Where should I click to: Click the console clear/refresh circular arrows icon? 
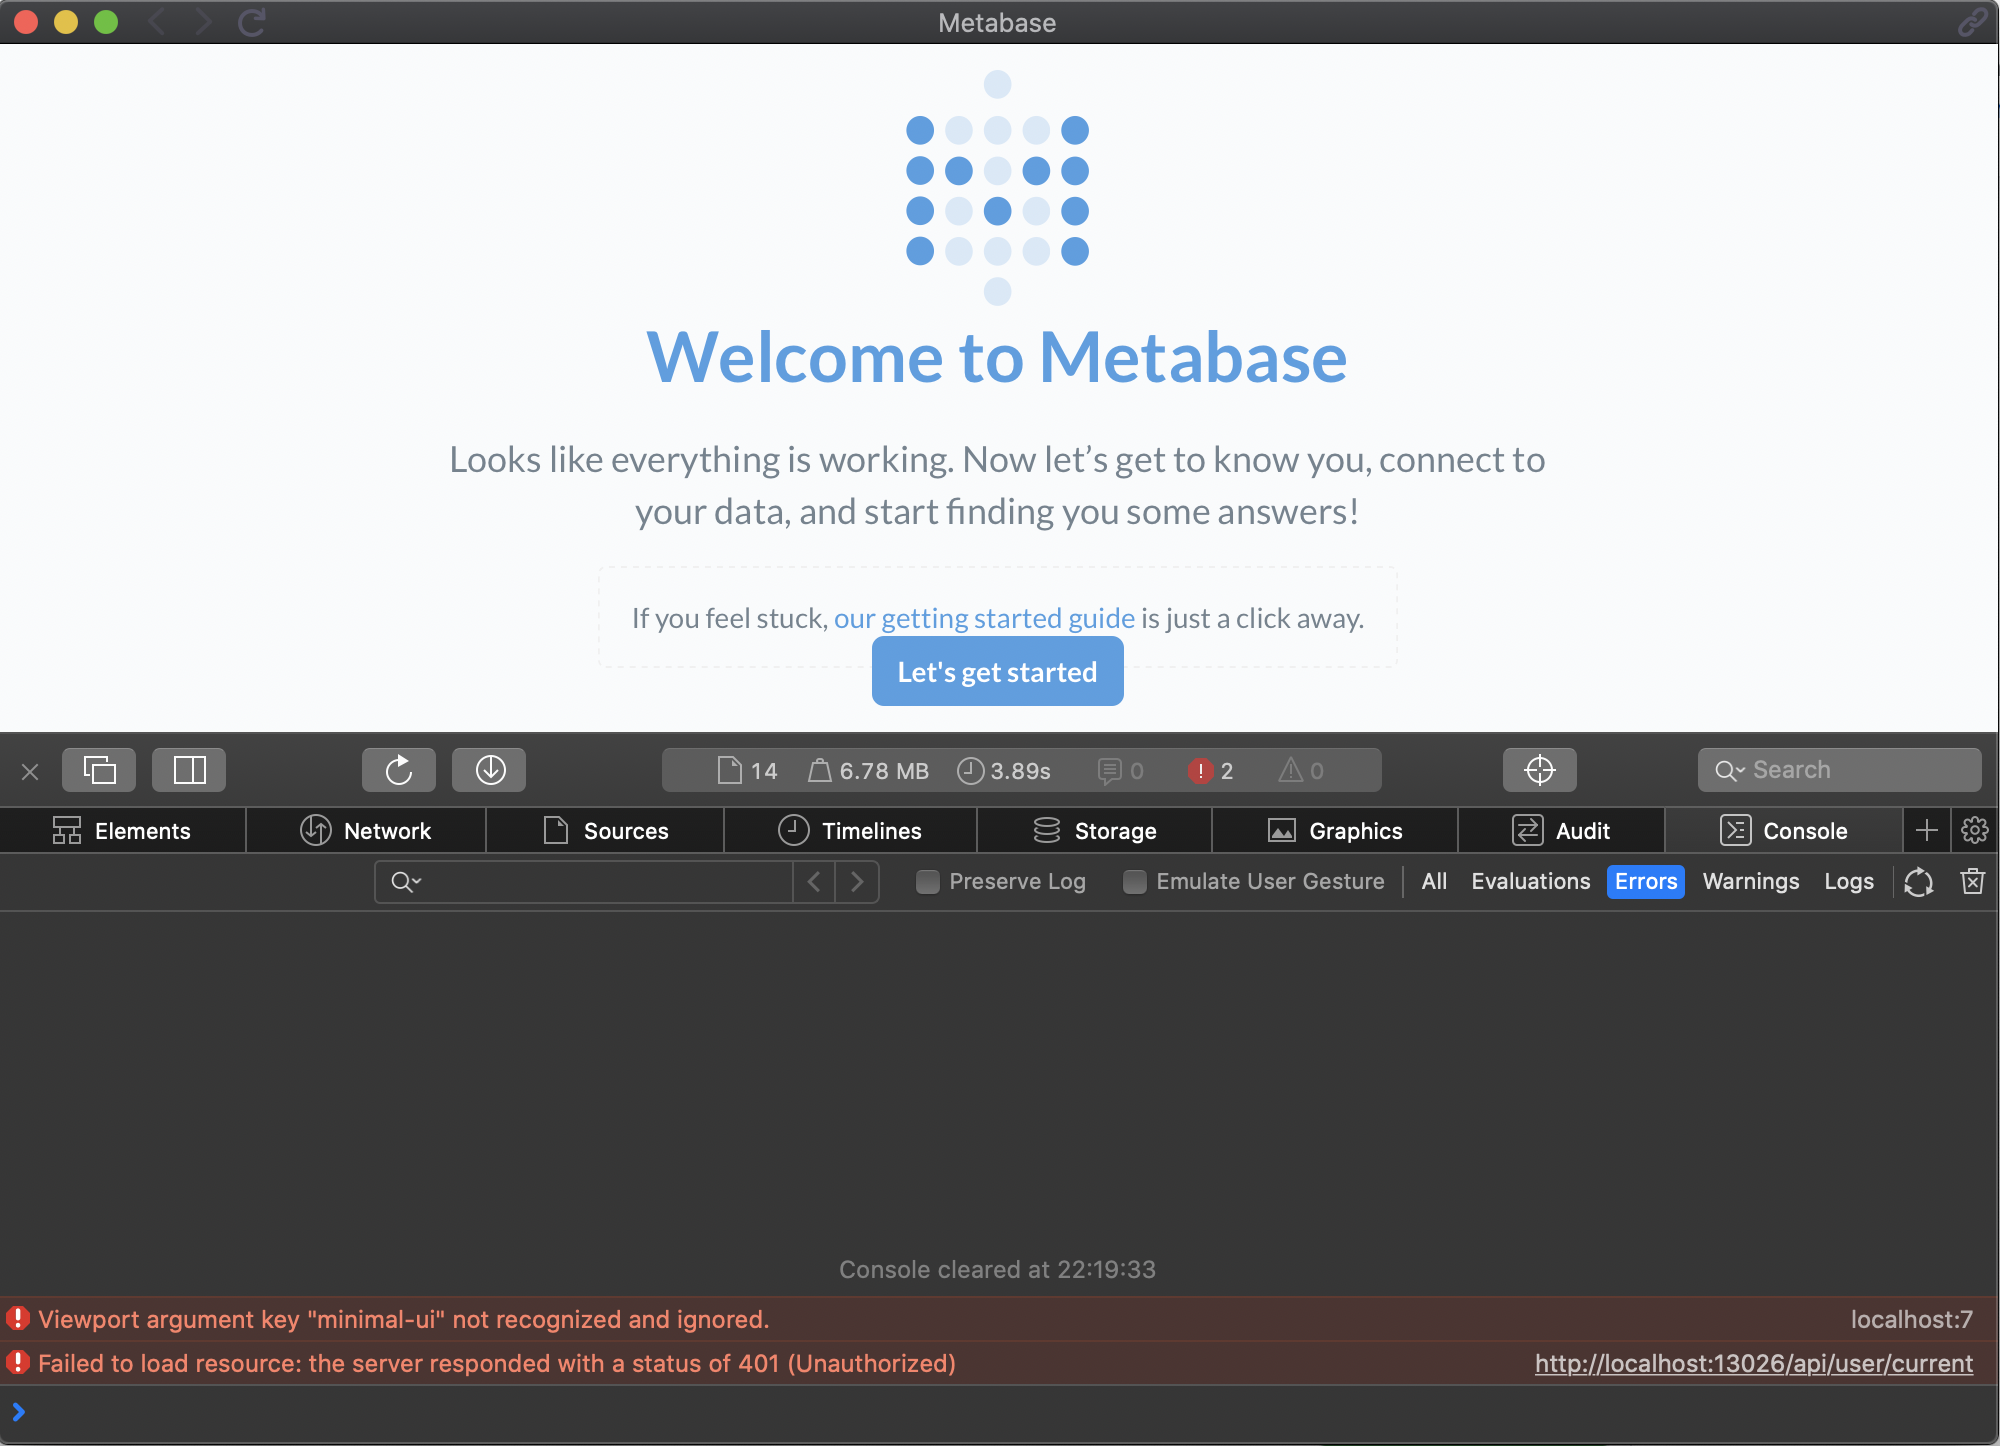pyautogui.click(x=1919, y=882)
